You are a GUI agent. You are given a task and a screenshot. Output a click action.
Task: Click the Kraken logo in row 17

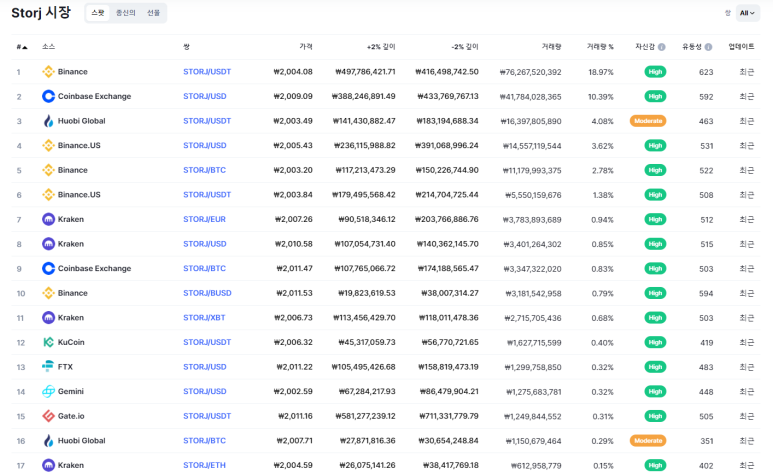(48, 465)
